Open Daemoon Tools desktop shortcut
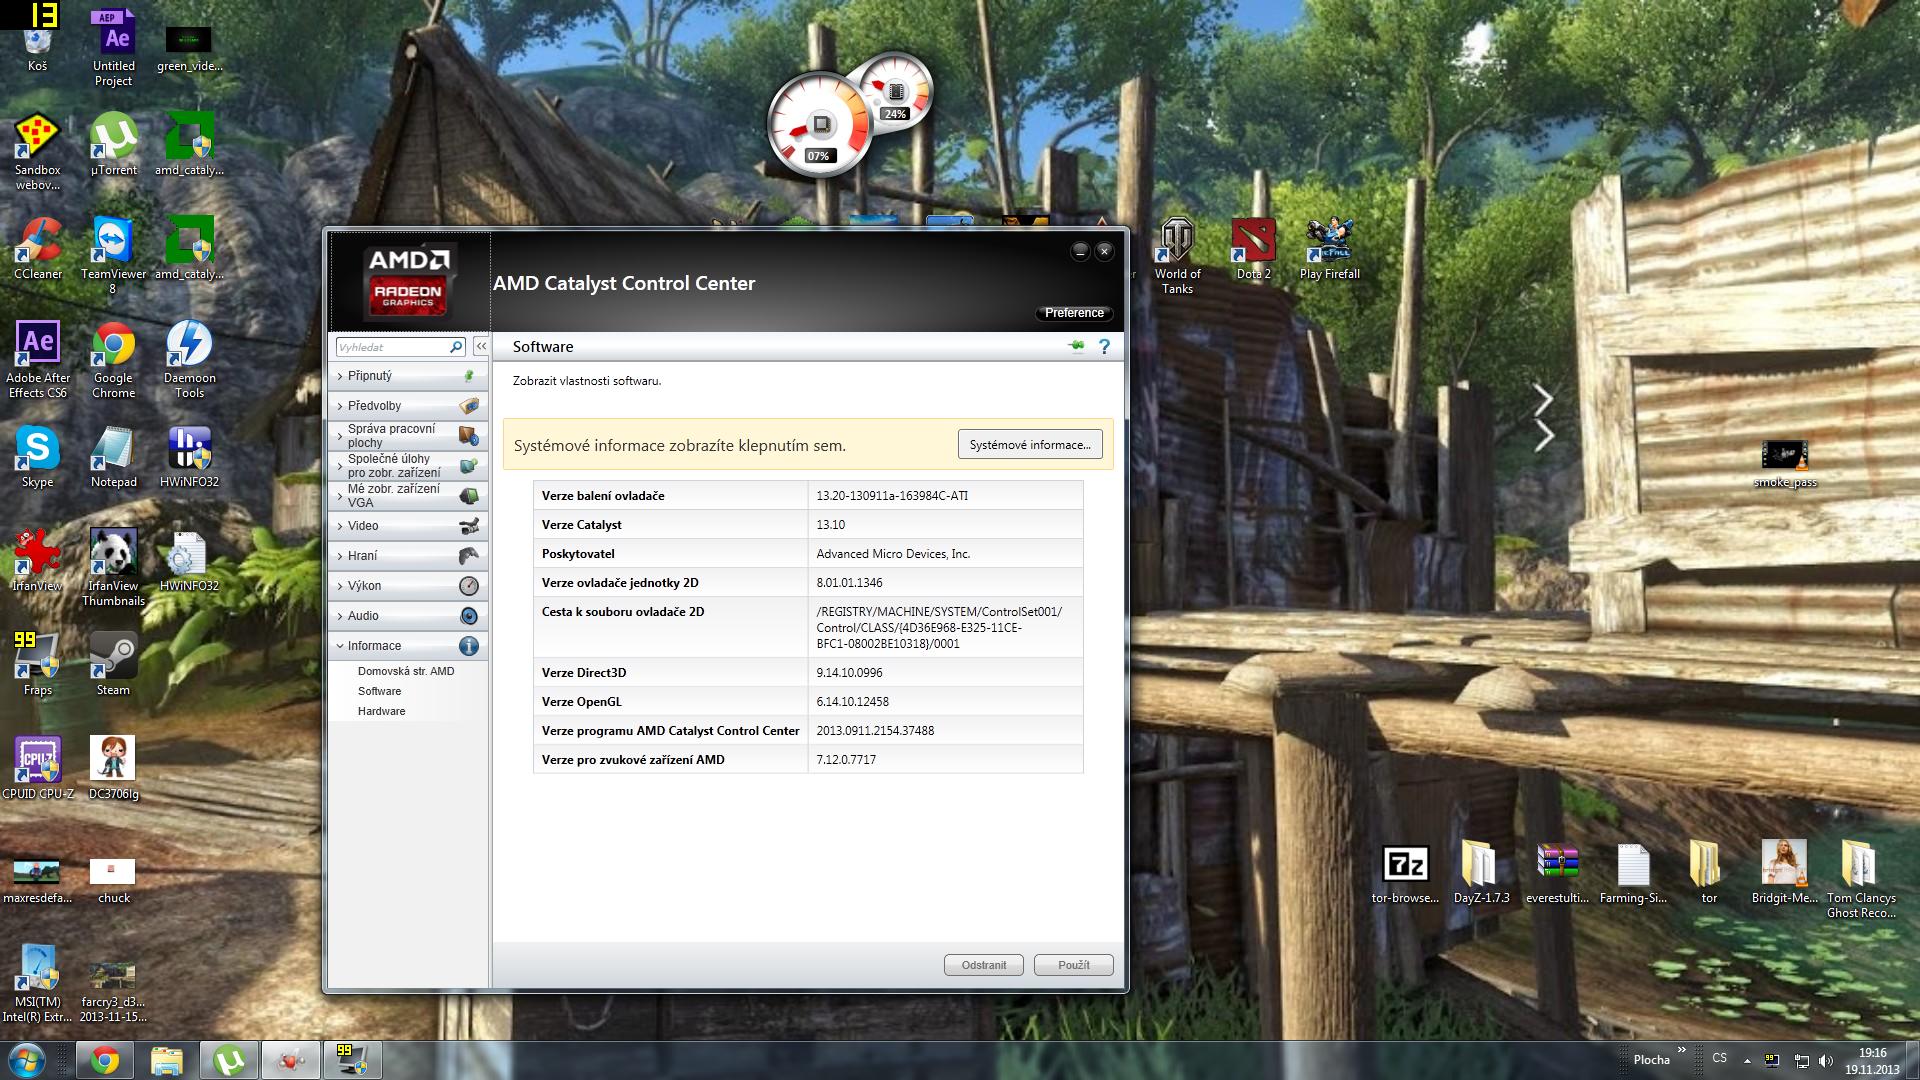This screenshot has height=1080, width=1920. click(189, 359)
